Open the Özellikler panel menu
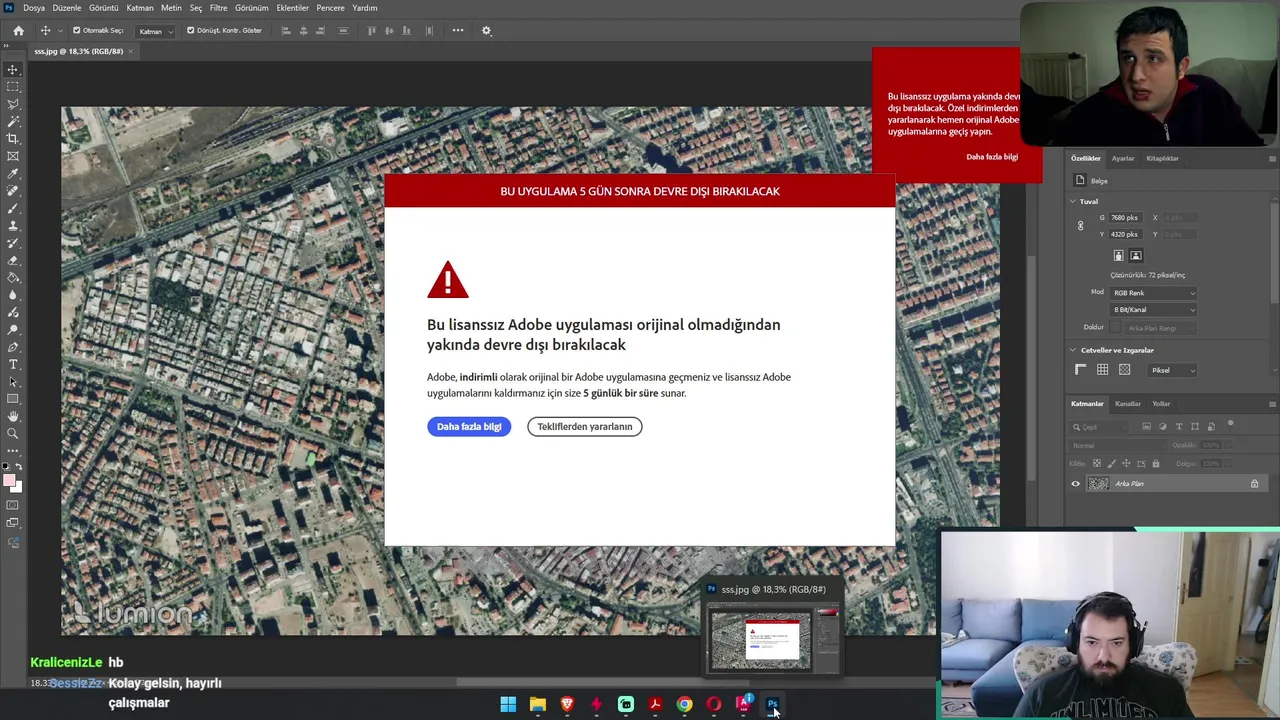The image size is (1280, 720). tap(1272, 158)
